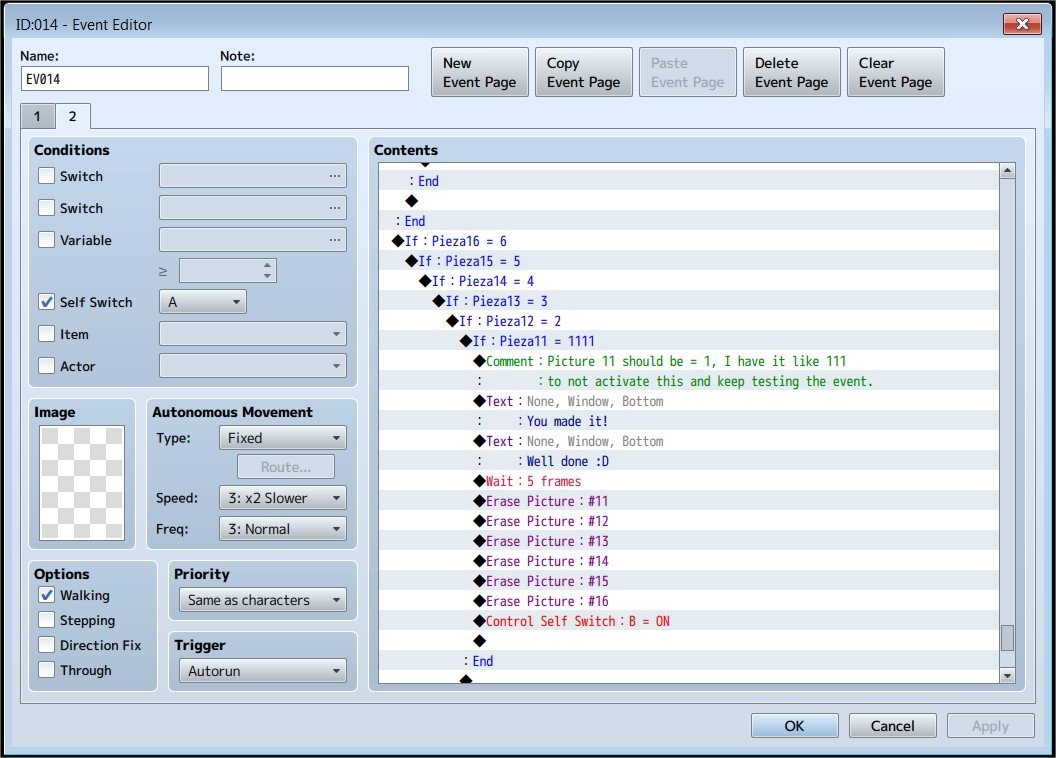1056x758 pixels.
Task: Click the empty Note field
Action: [x=315, y=79]
